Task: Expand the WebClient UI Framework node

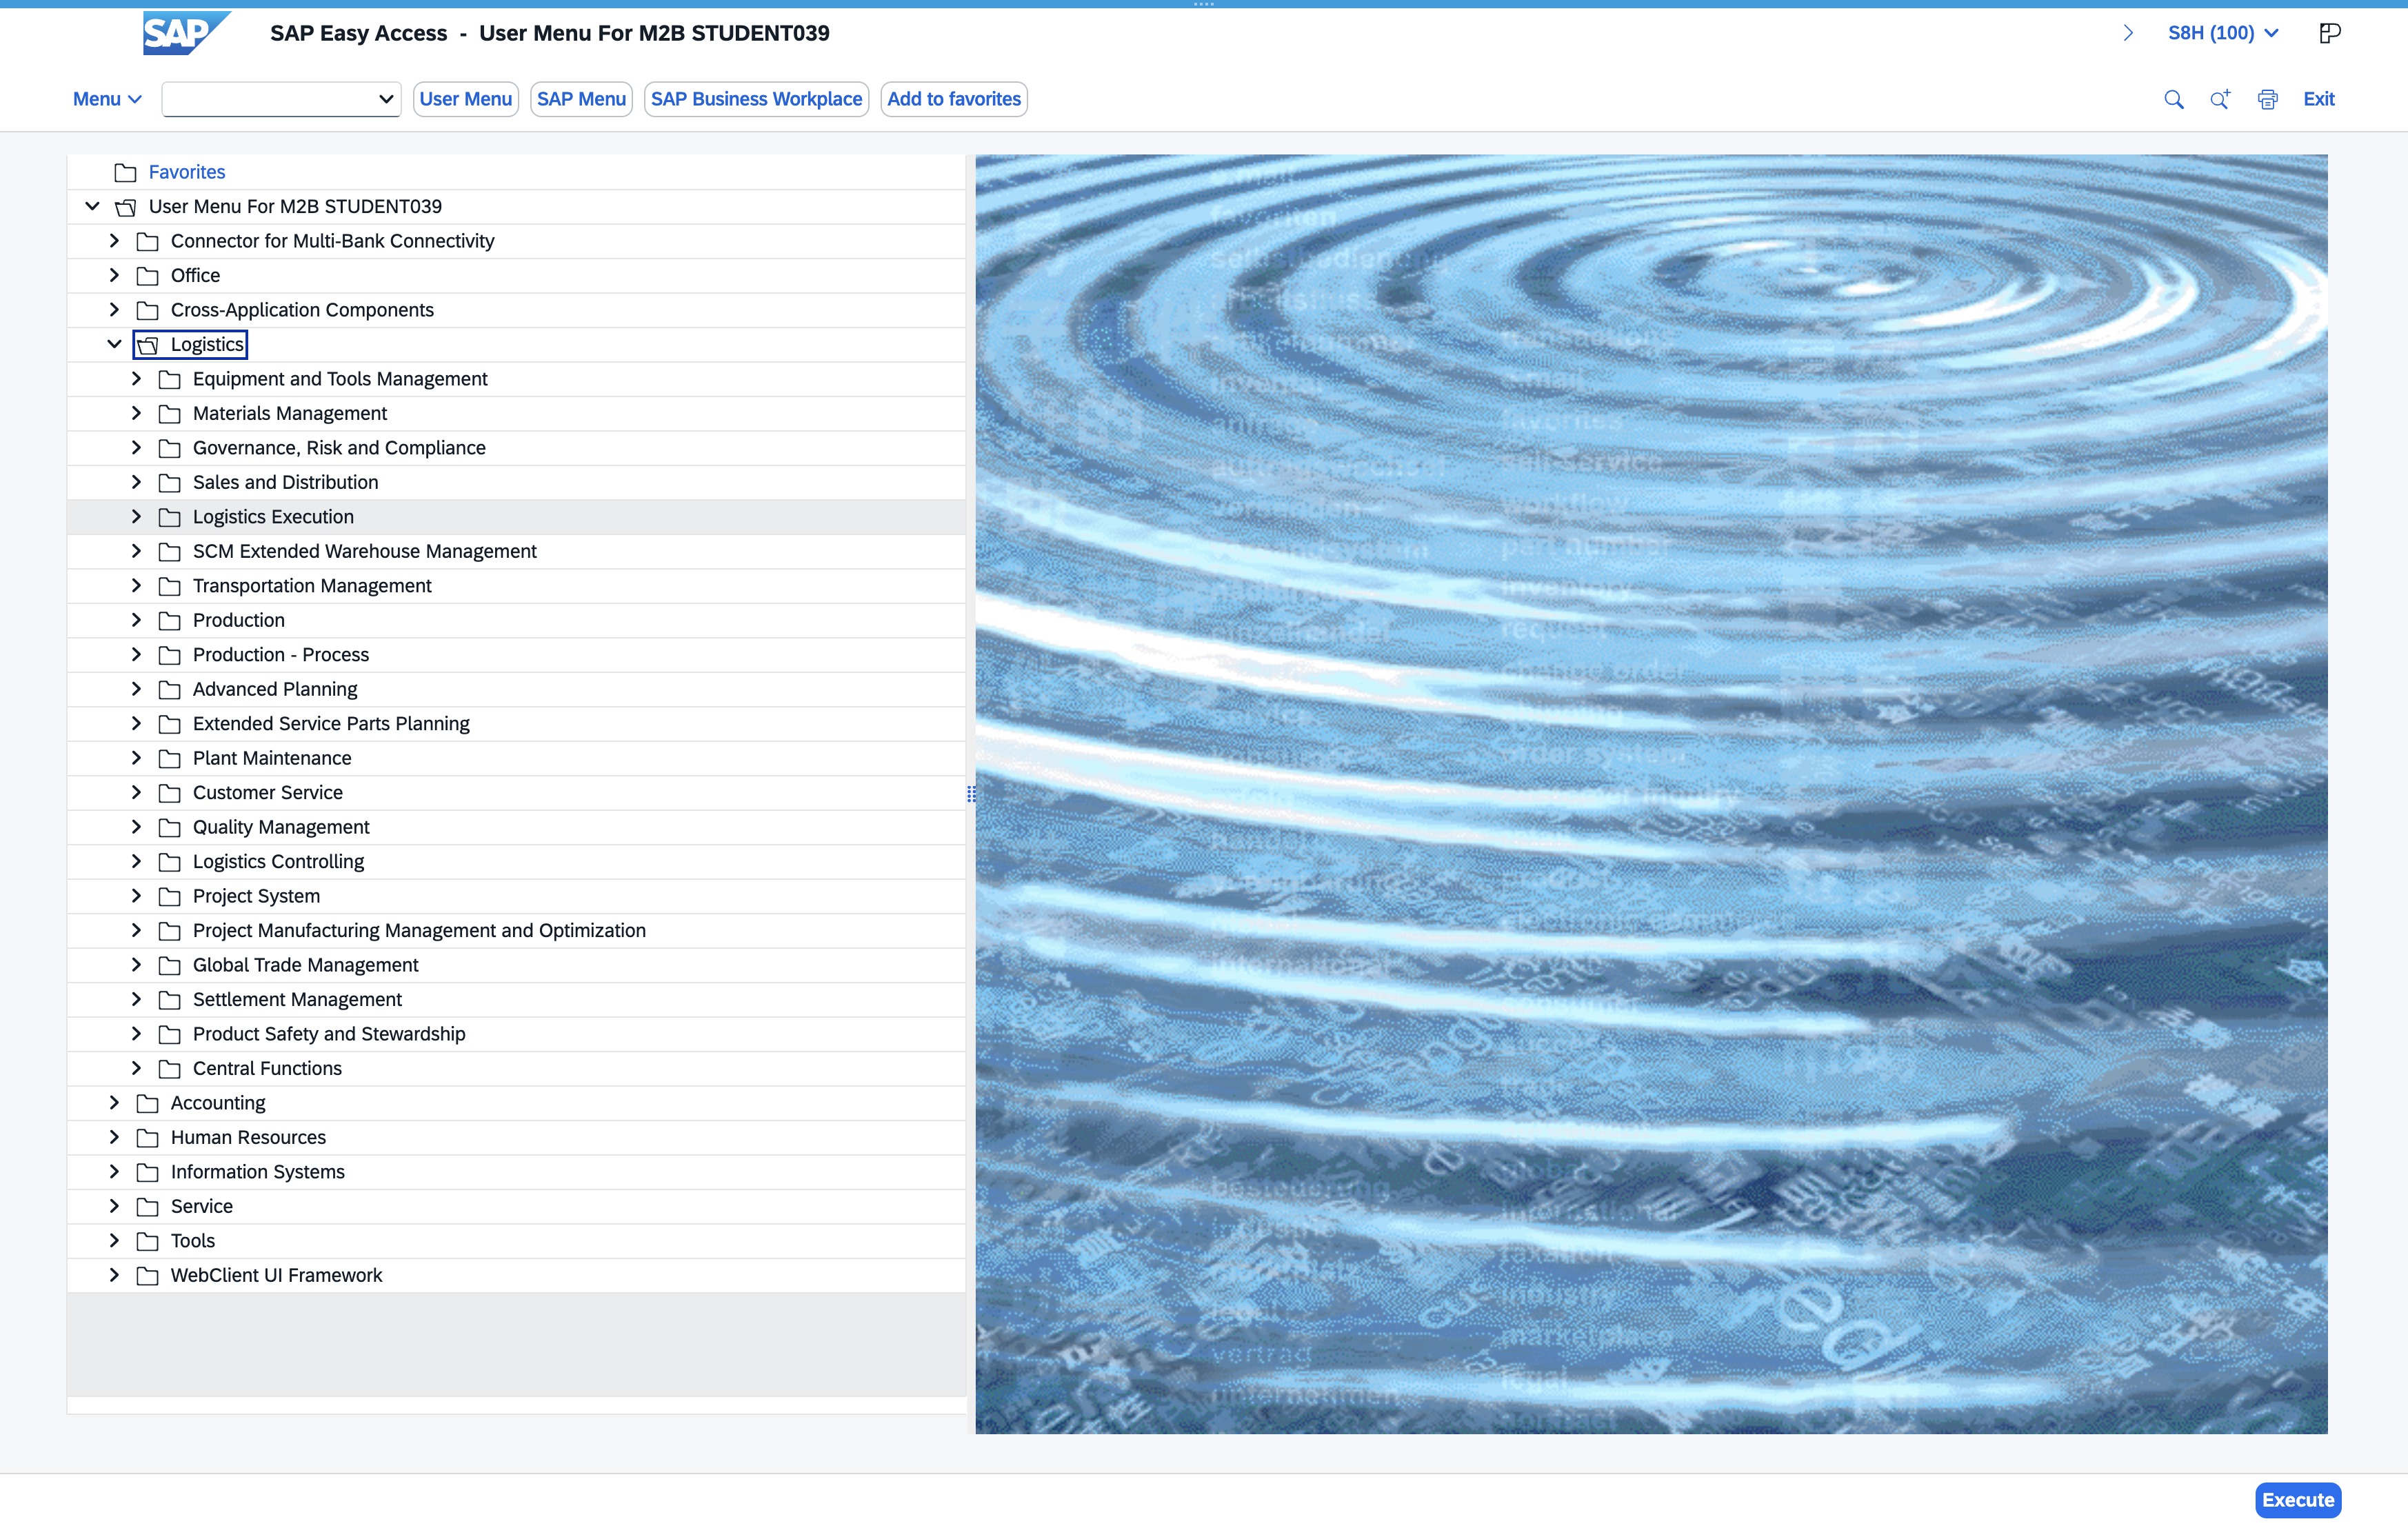Action: tap(114, 1275)
